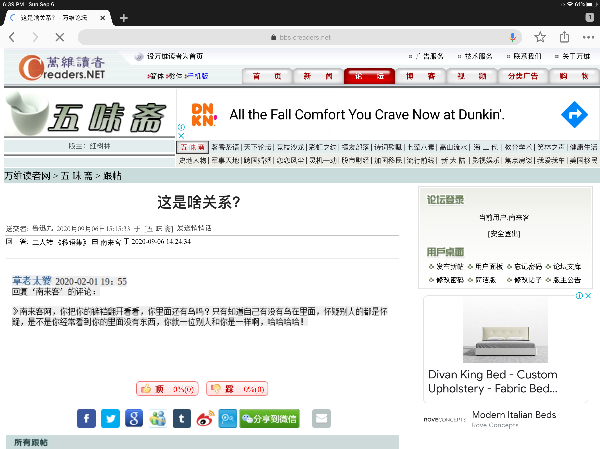Image resolution: width=600 pixels, height=449 pixels.
Task: Select the red 论坛 navigation tab
Action: [x=369, y=76]
